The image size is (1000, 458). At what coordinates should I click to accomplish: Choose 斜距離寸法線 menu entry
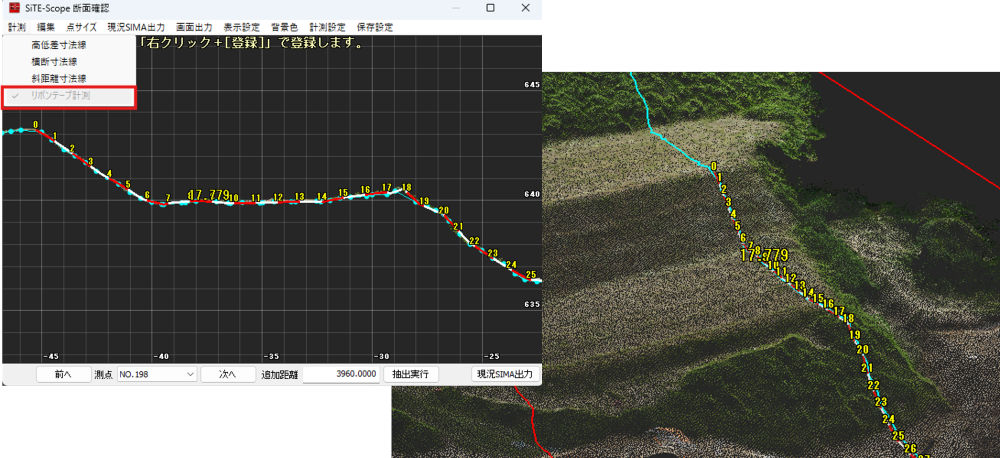[x=59, y=78]
